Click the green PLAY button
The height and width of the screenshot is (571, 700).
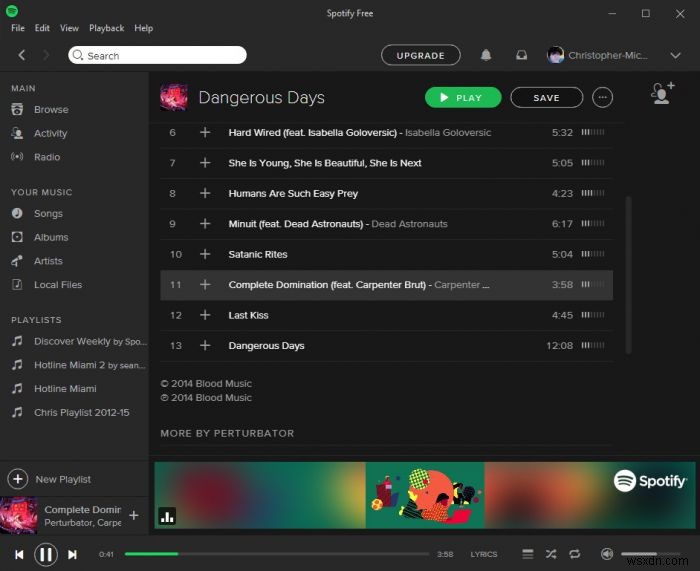[x=463, y=97]
